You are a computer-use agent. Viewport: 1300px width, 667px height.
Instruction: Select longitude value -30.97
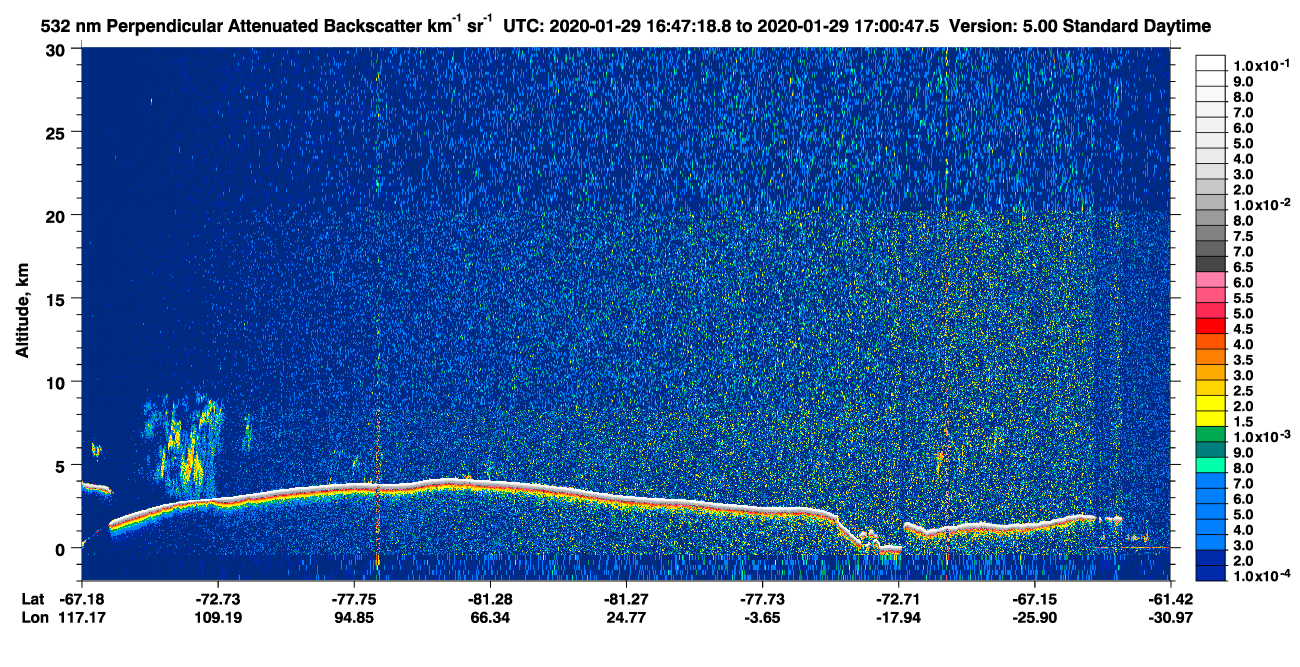1171,618
